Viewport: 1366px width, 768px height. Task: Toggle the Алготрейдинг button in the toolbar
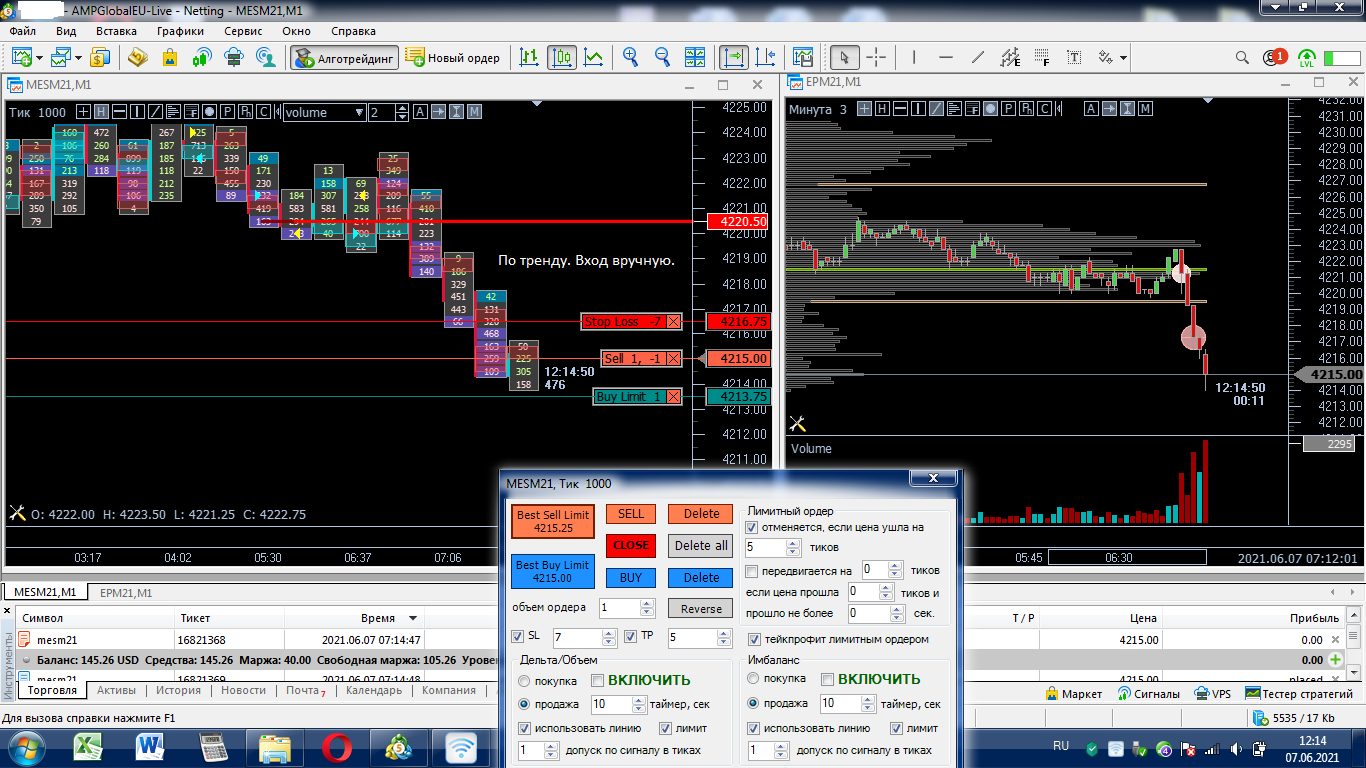345,58
